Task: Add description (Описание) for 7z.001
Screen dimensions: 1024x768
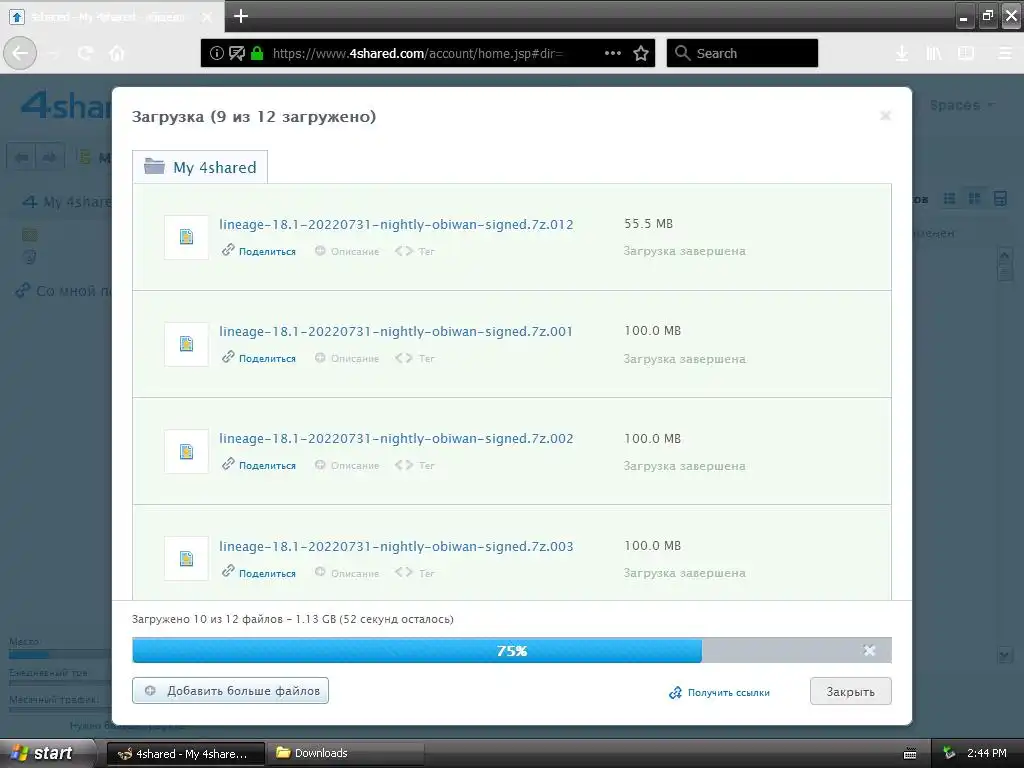Action: point(347,359)
